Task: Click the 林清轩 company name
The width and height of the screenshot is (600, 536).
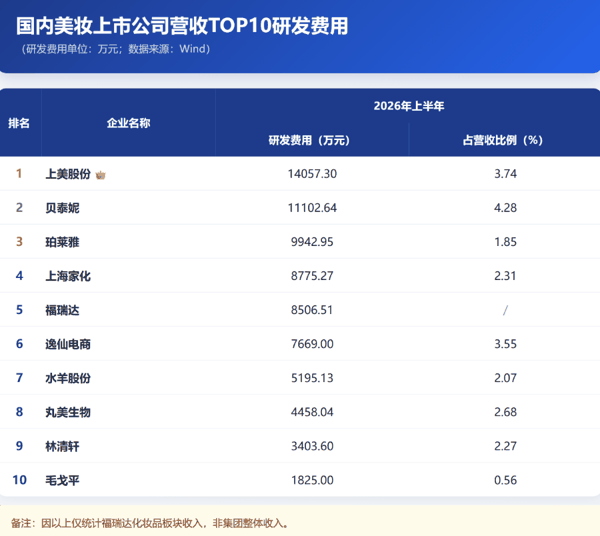Action: 62,446
